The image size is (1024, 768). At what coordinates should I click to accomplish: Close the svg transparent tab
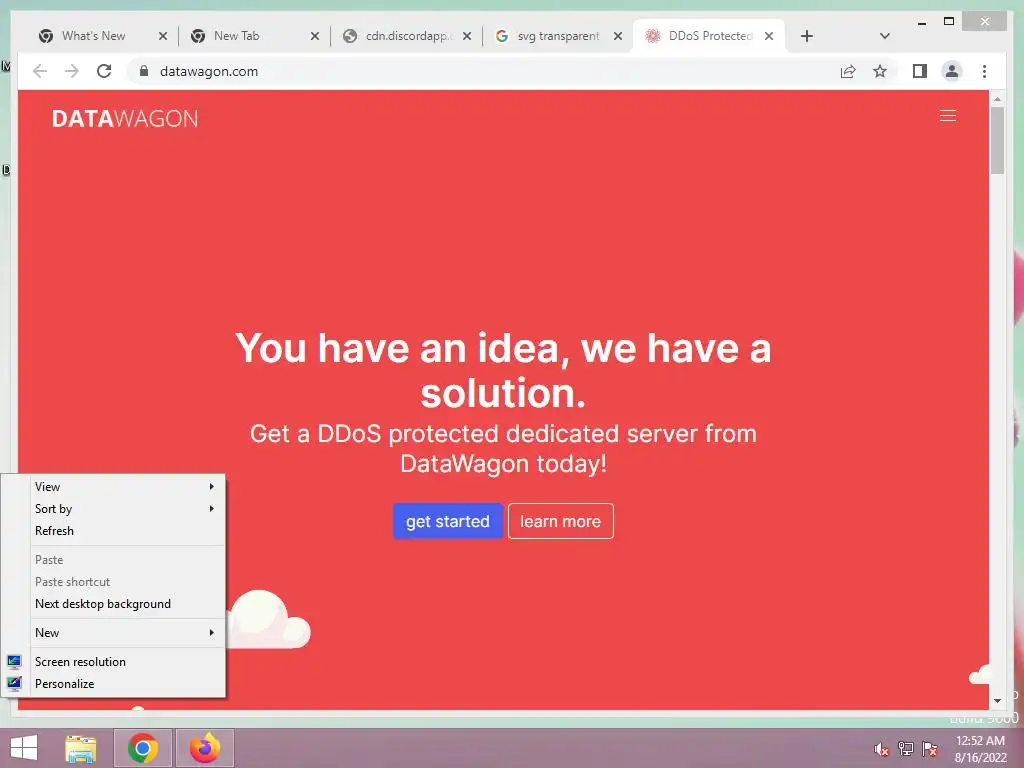point(618,36)
